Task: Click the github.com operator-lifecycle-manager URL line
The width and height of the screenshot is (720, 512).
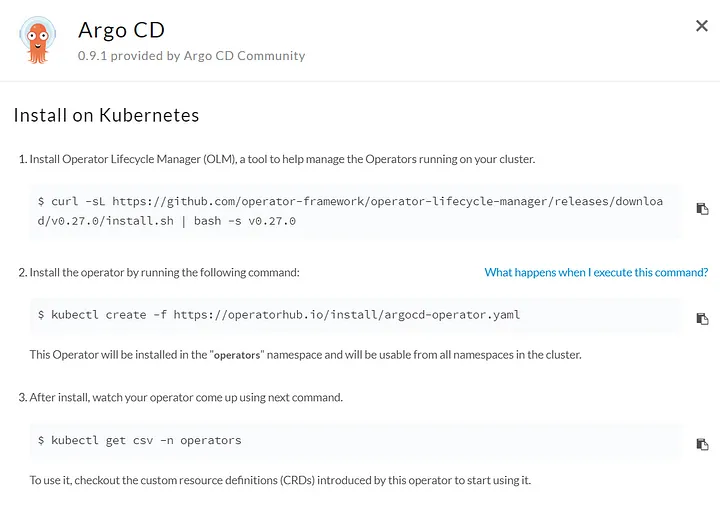Action: coord(350,202)
